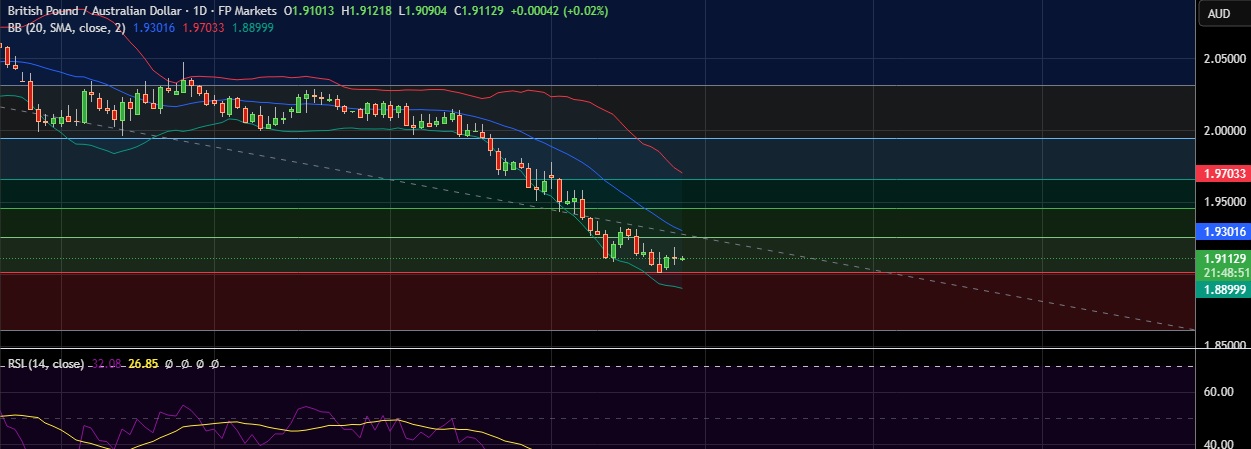Screen dimensions: 1251x449
Task: Click the 2.00000 price scale tick
Action: click(x=1223, y=130)
